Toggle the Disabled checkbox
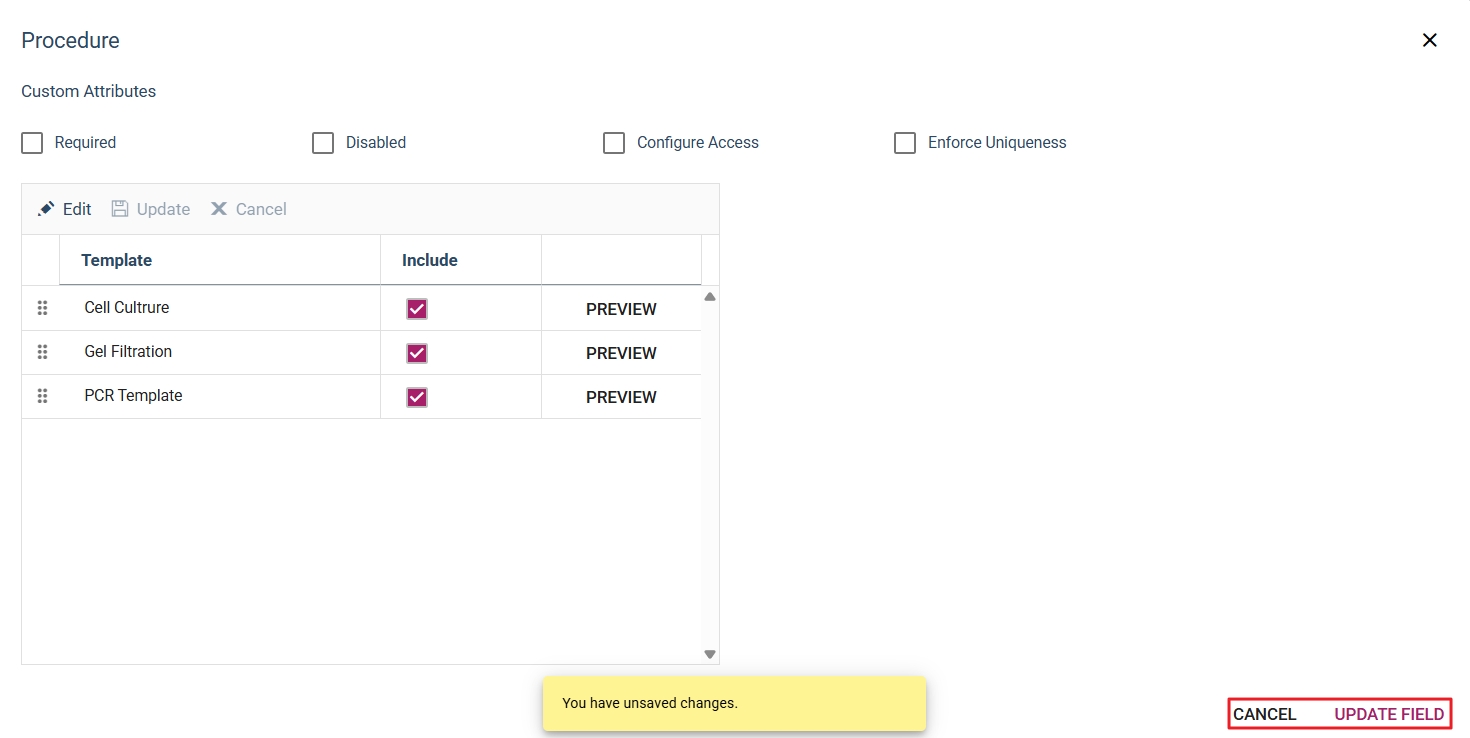The height and width of the screenshot is (738, 1470). (323, 143)
